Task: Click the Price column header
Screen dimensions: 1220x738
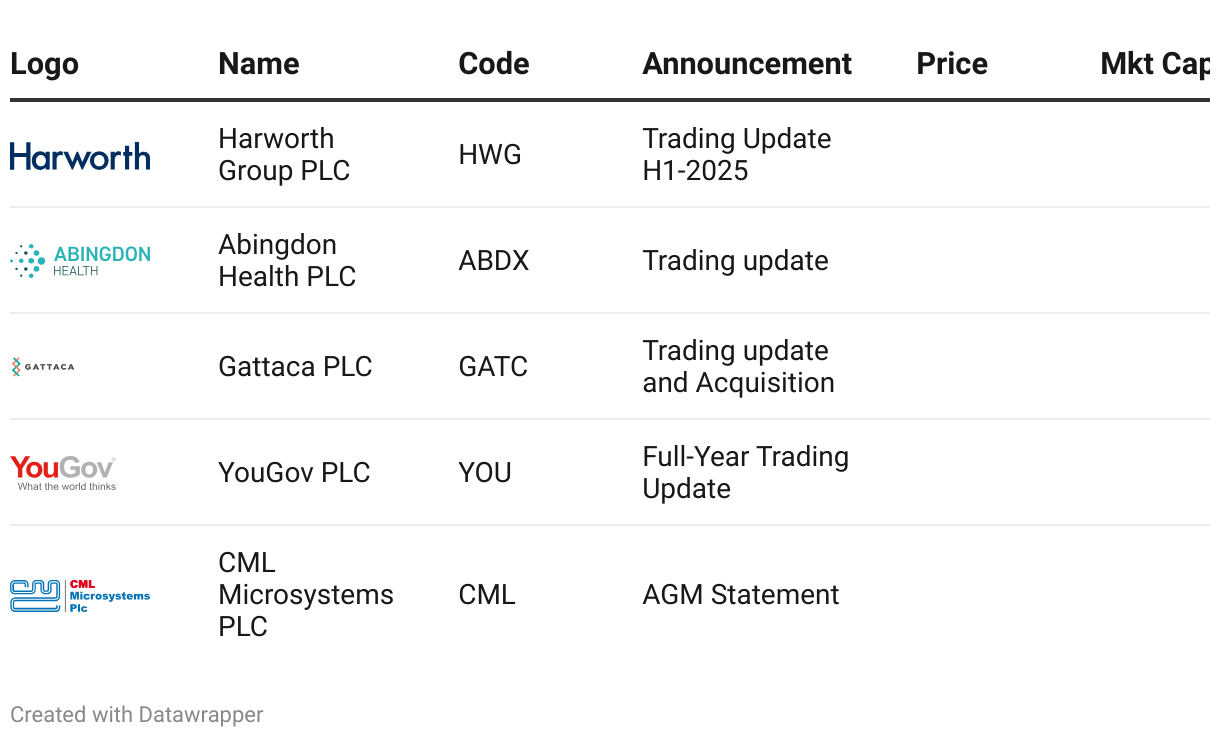Action: click(952, 64)
